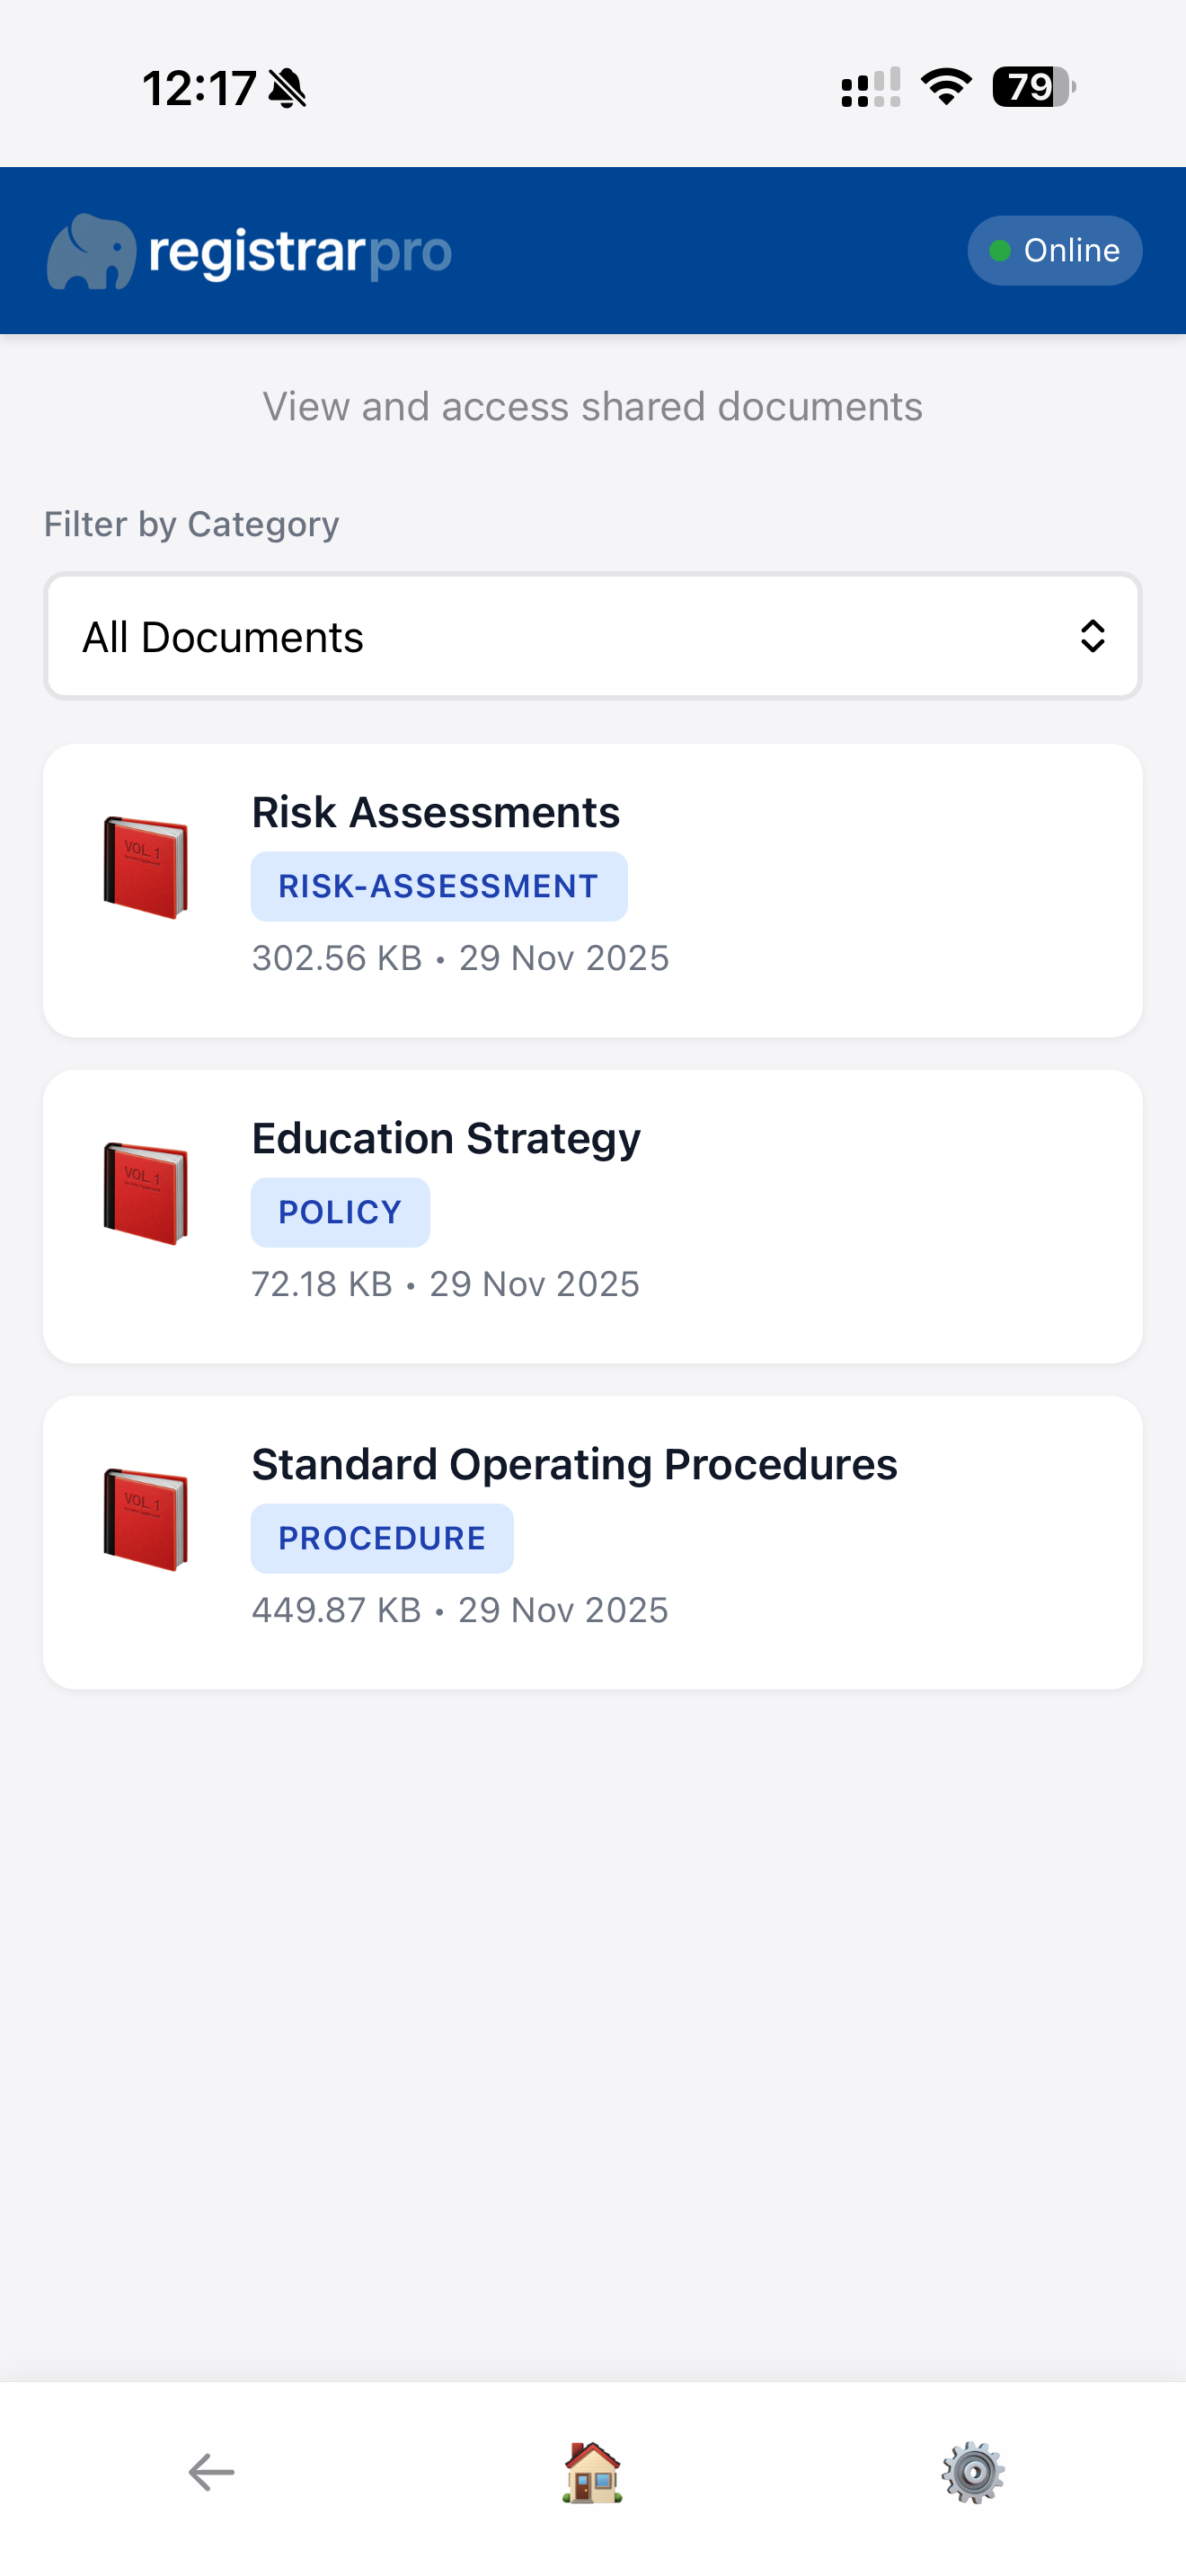Viewport: 1186px width, 2576px height.
Task: Tap the silent mode bell icon
Action: [x=288, y=88]
